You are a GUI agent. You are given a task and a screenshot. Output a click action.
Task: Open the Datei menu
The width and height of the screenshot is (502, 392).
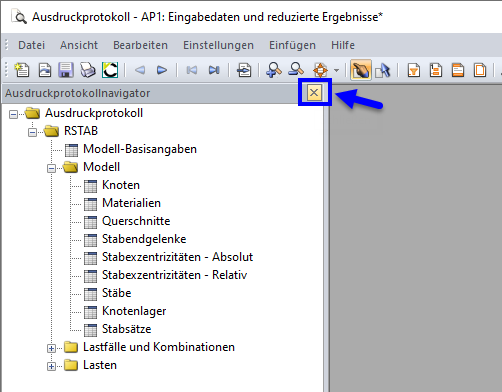(x=31, y=45)
